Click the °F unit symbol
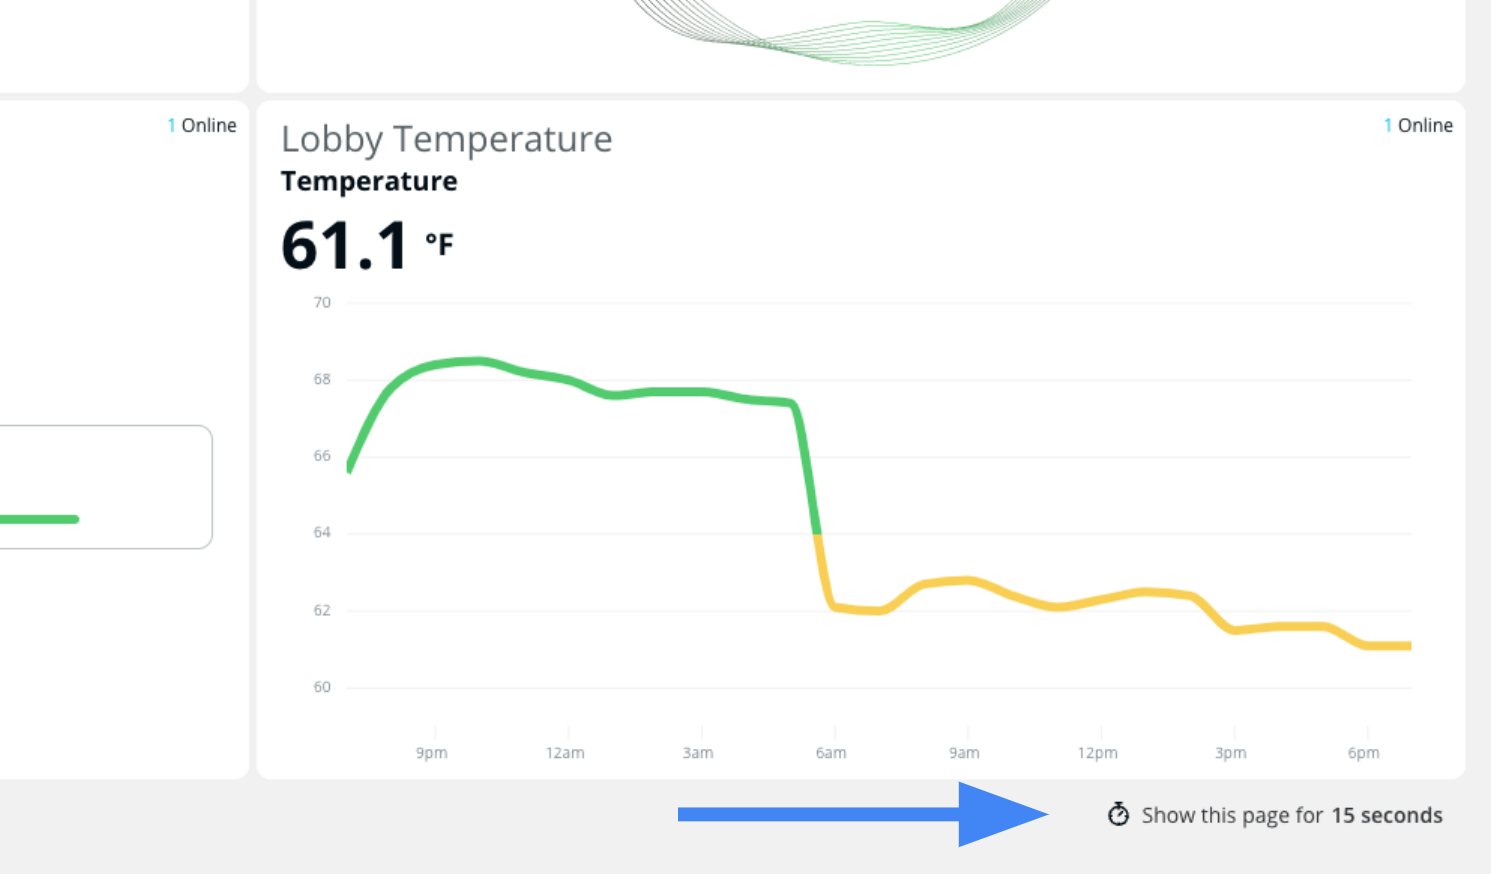Screen dimensions: 1491x874 pos(439,244)
